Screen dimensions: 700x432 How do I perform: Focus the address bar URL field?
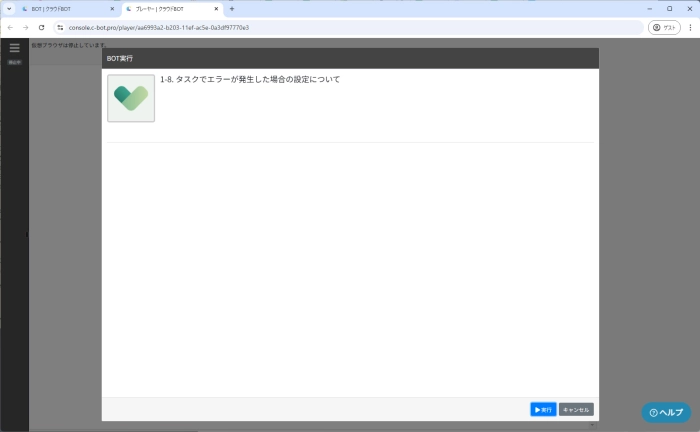[300, 27]
